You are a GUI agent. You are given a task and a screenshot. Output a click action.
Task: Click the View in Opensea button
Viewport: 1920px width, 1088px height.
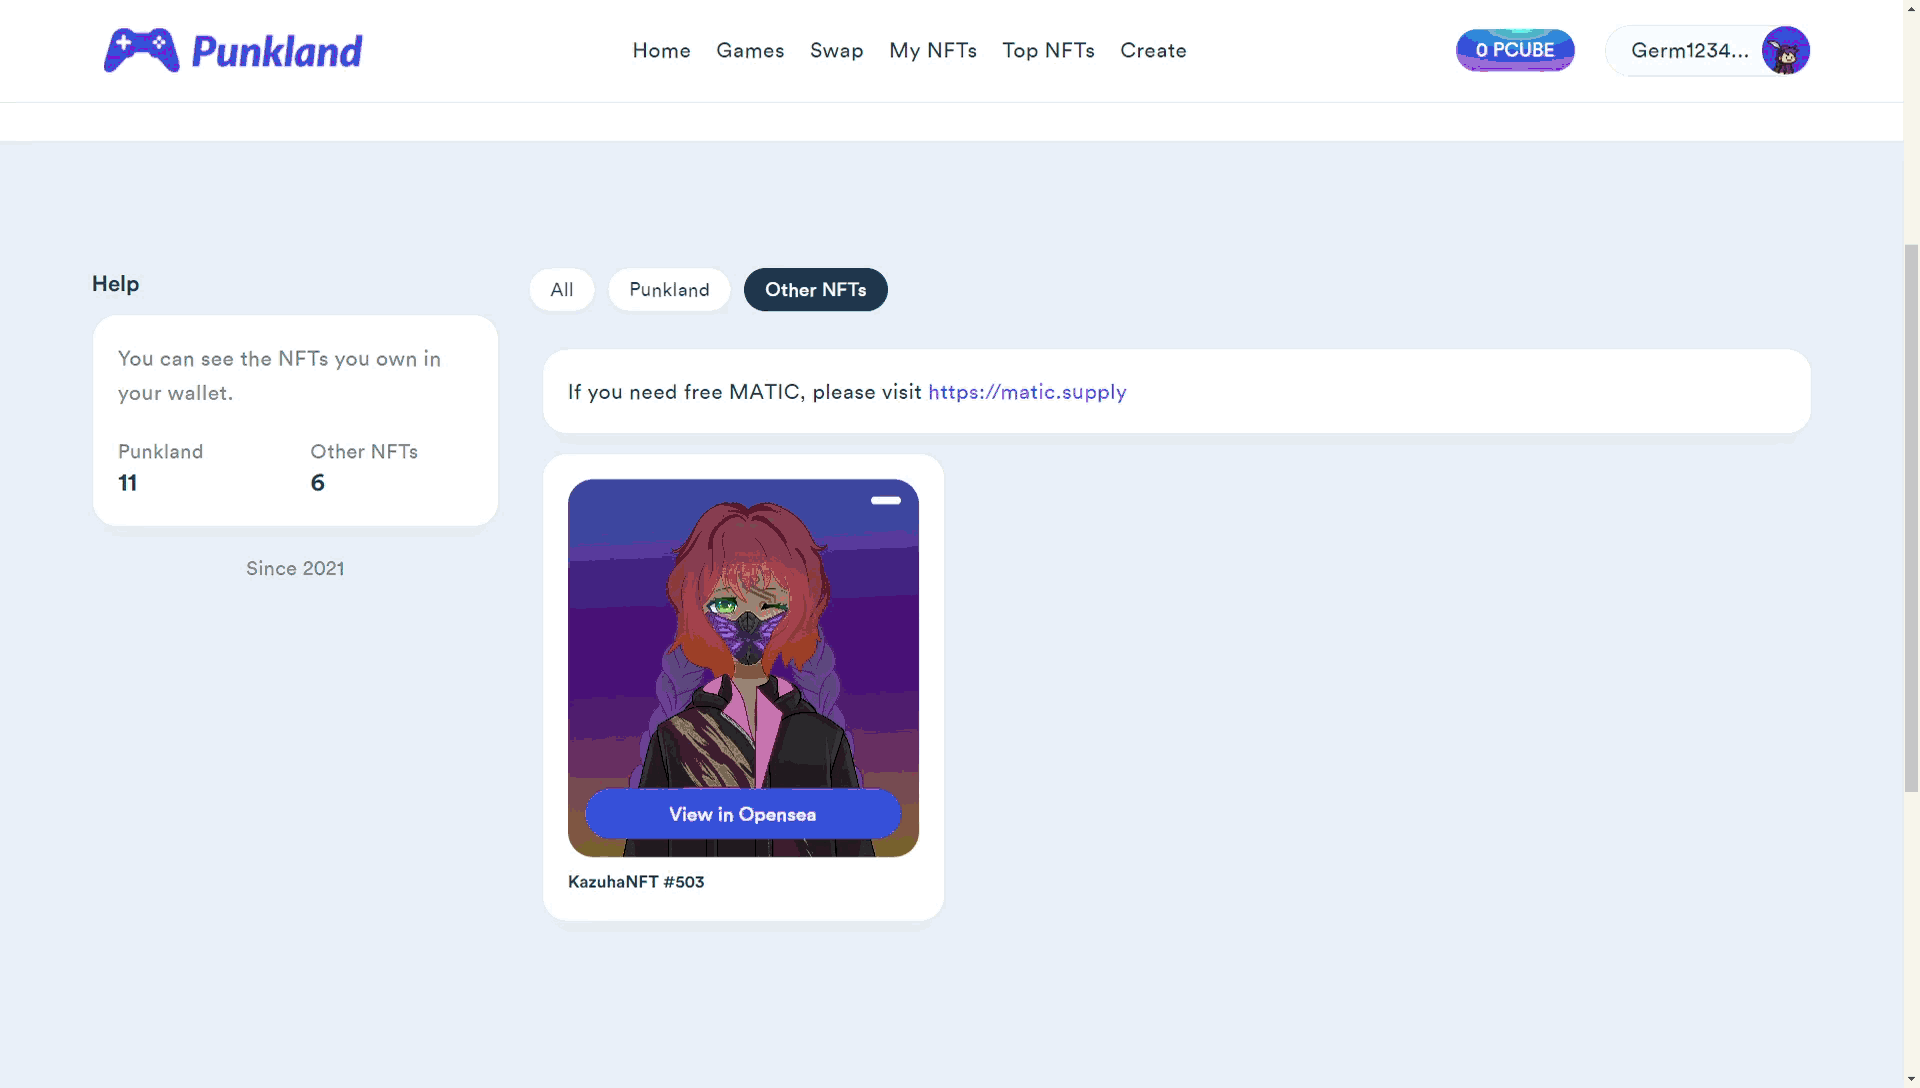(743, 814)
